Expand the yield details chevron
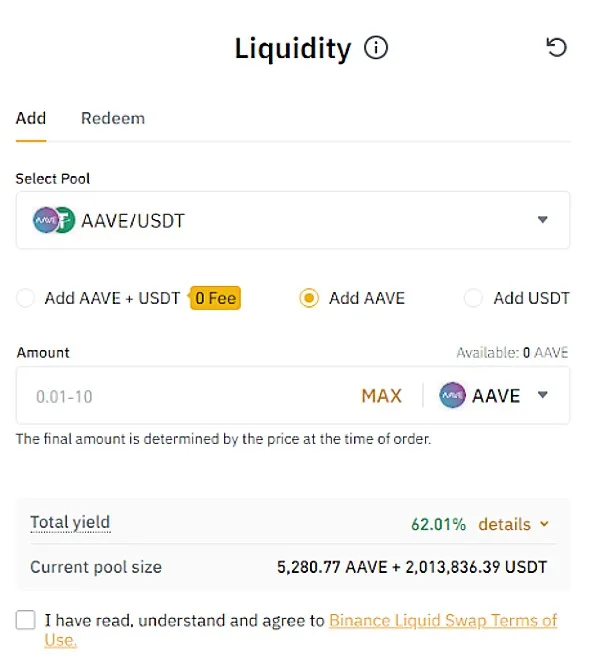 pos(544,524)
